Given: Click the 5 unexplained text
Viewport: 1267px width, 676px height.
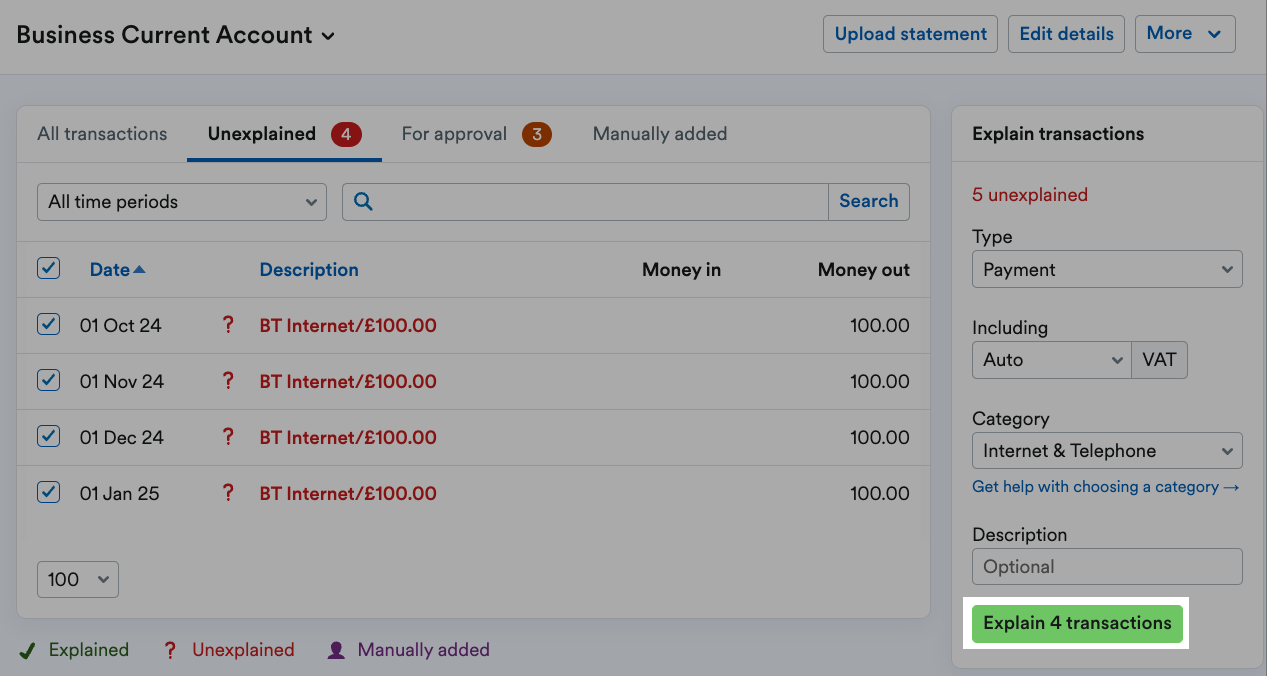Looking at the screenshot, I should (x=1030, y=195).
